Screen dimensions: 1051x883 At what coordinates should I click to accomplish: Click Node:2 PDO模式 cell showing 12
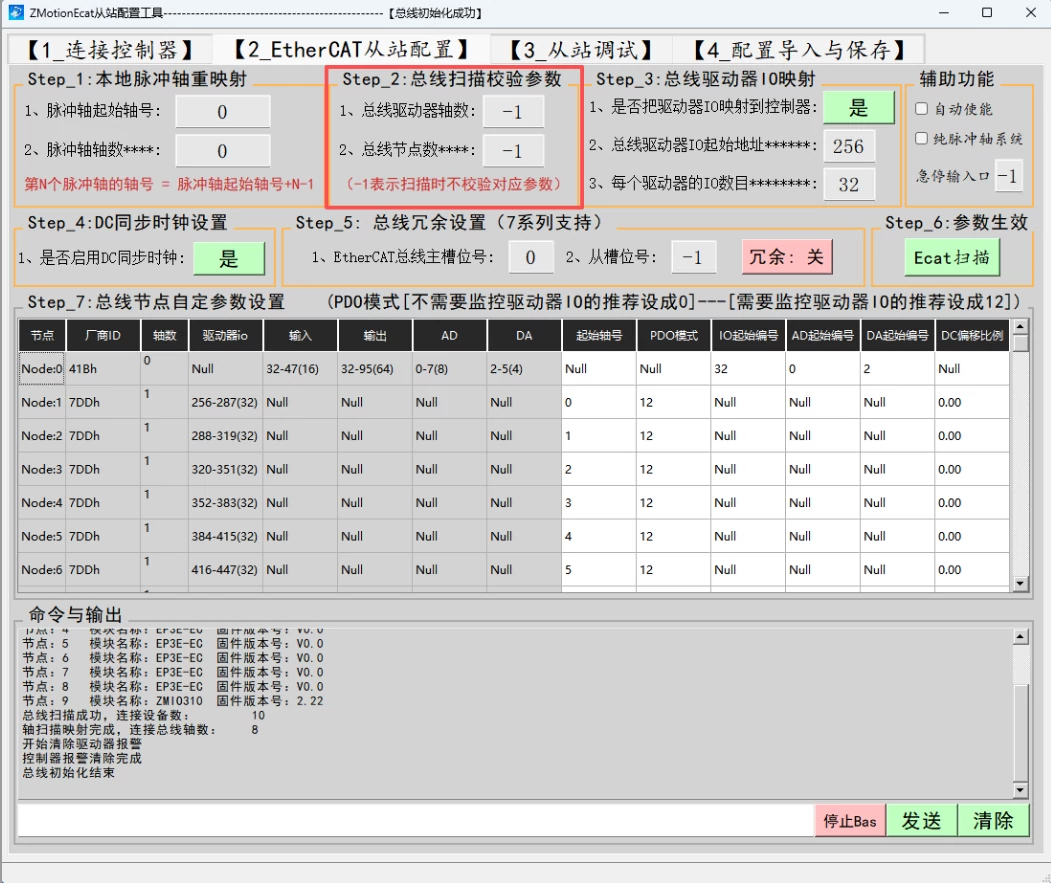click(x=673, y=436)
